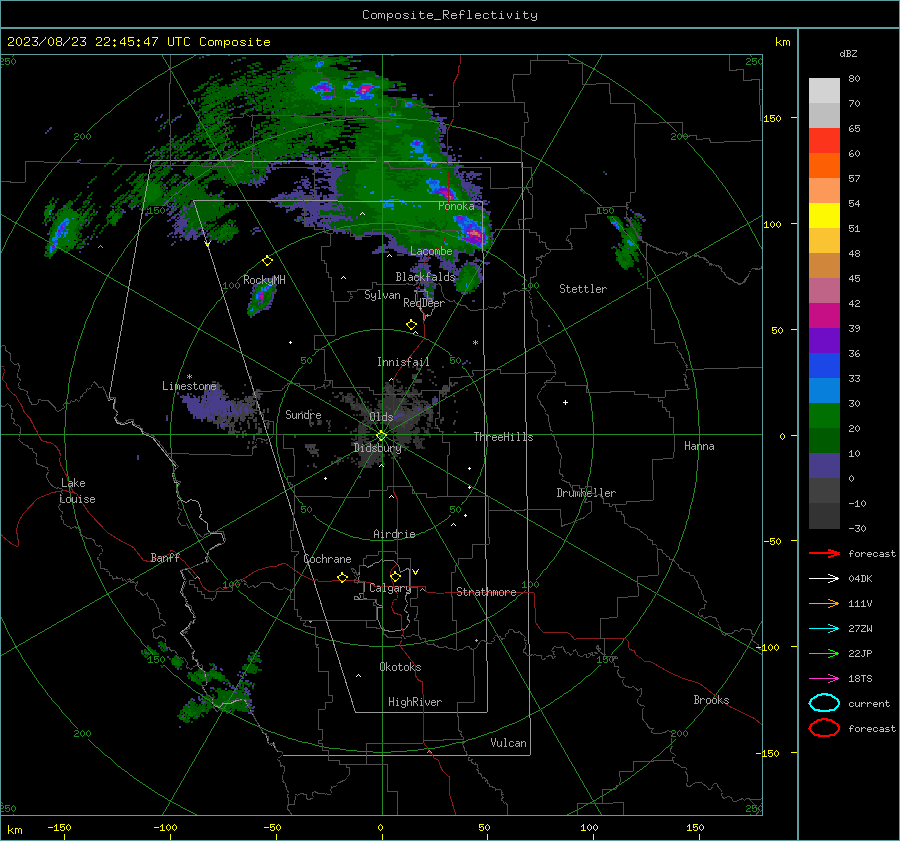Click the Lake Louise label
Viewport: 900px width, 841px height.
click(x=77, y=491)
